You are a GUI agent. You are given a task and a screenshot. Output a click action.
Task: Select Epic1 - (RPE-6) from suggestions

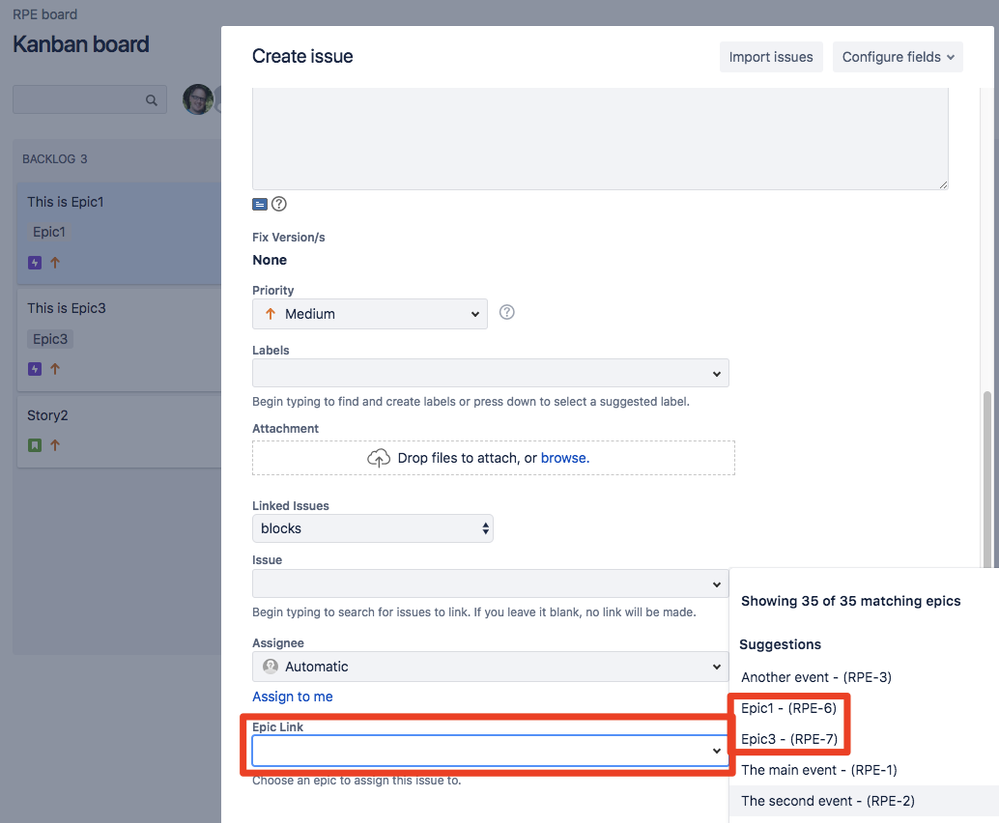789,708
